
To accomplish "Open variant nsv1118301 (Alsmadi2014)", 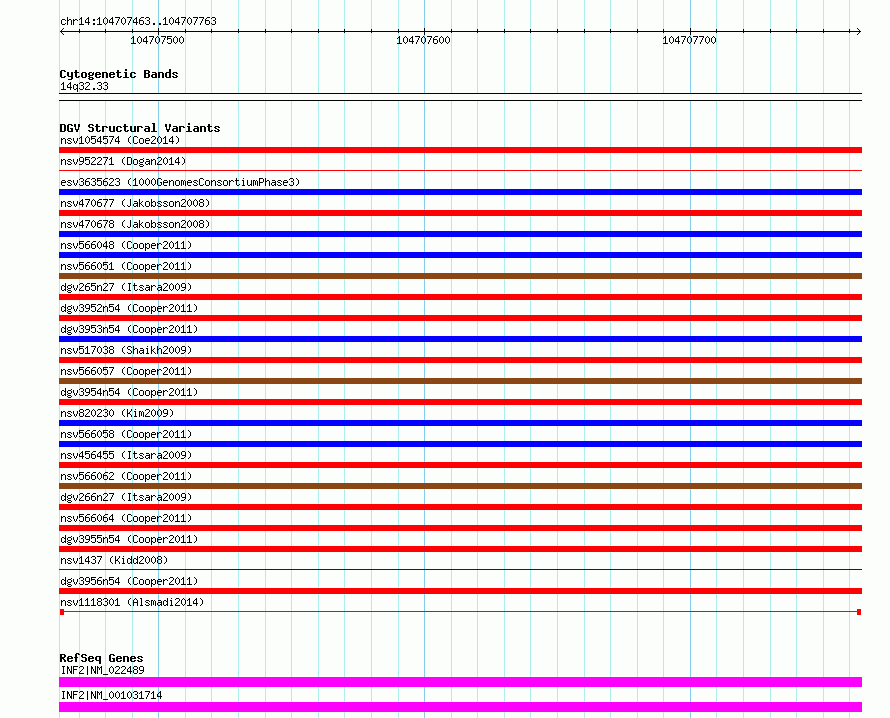I will click(x=132, y=602).
